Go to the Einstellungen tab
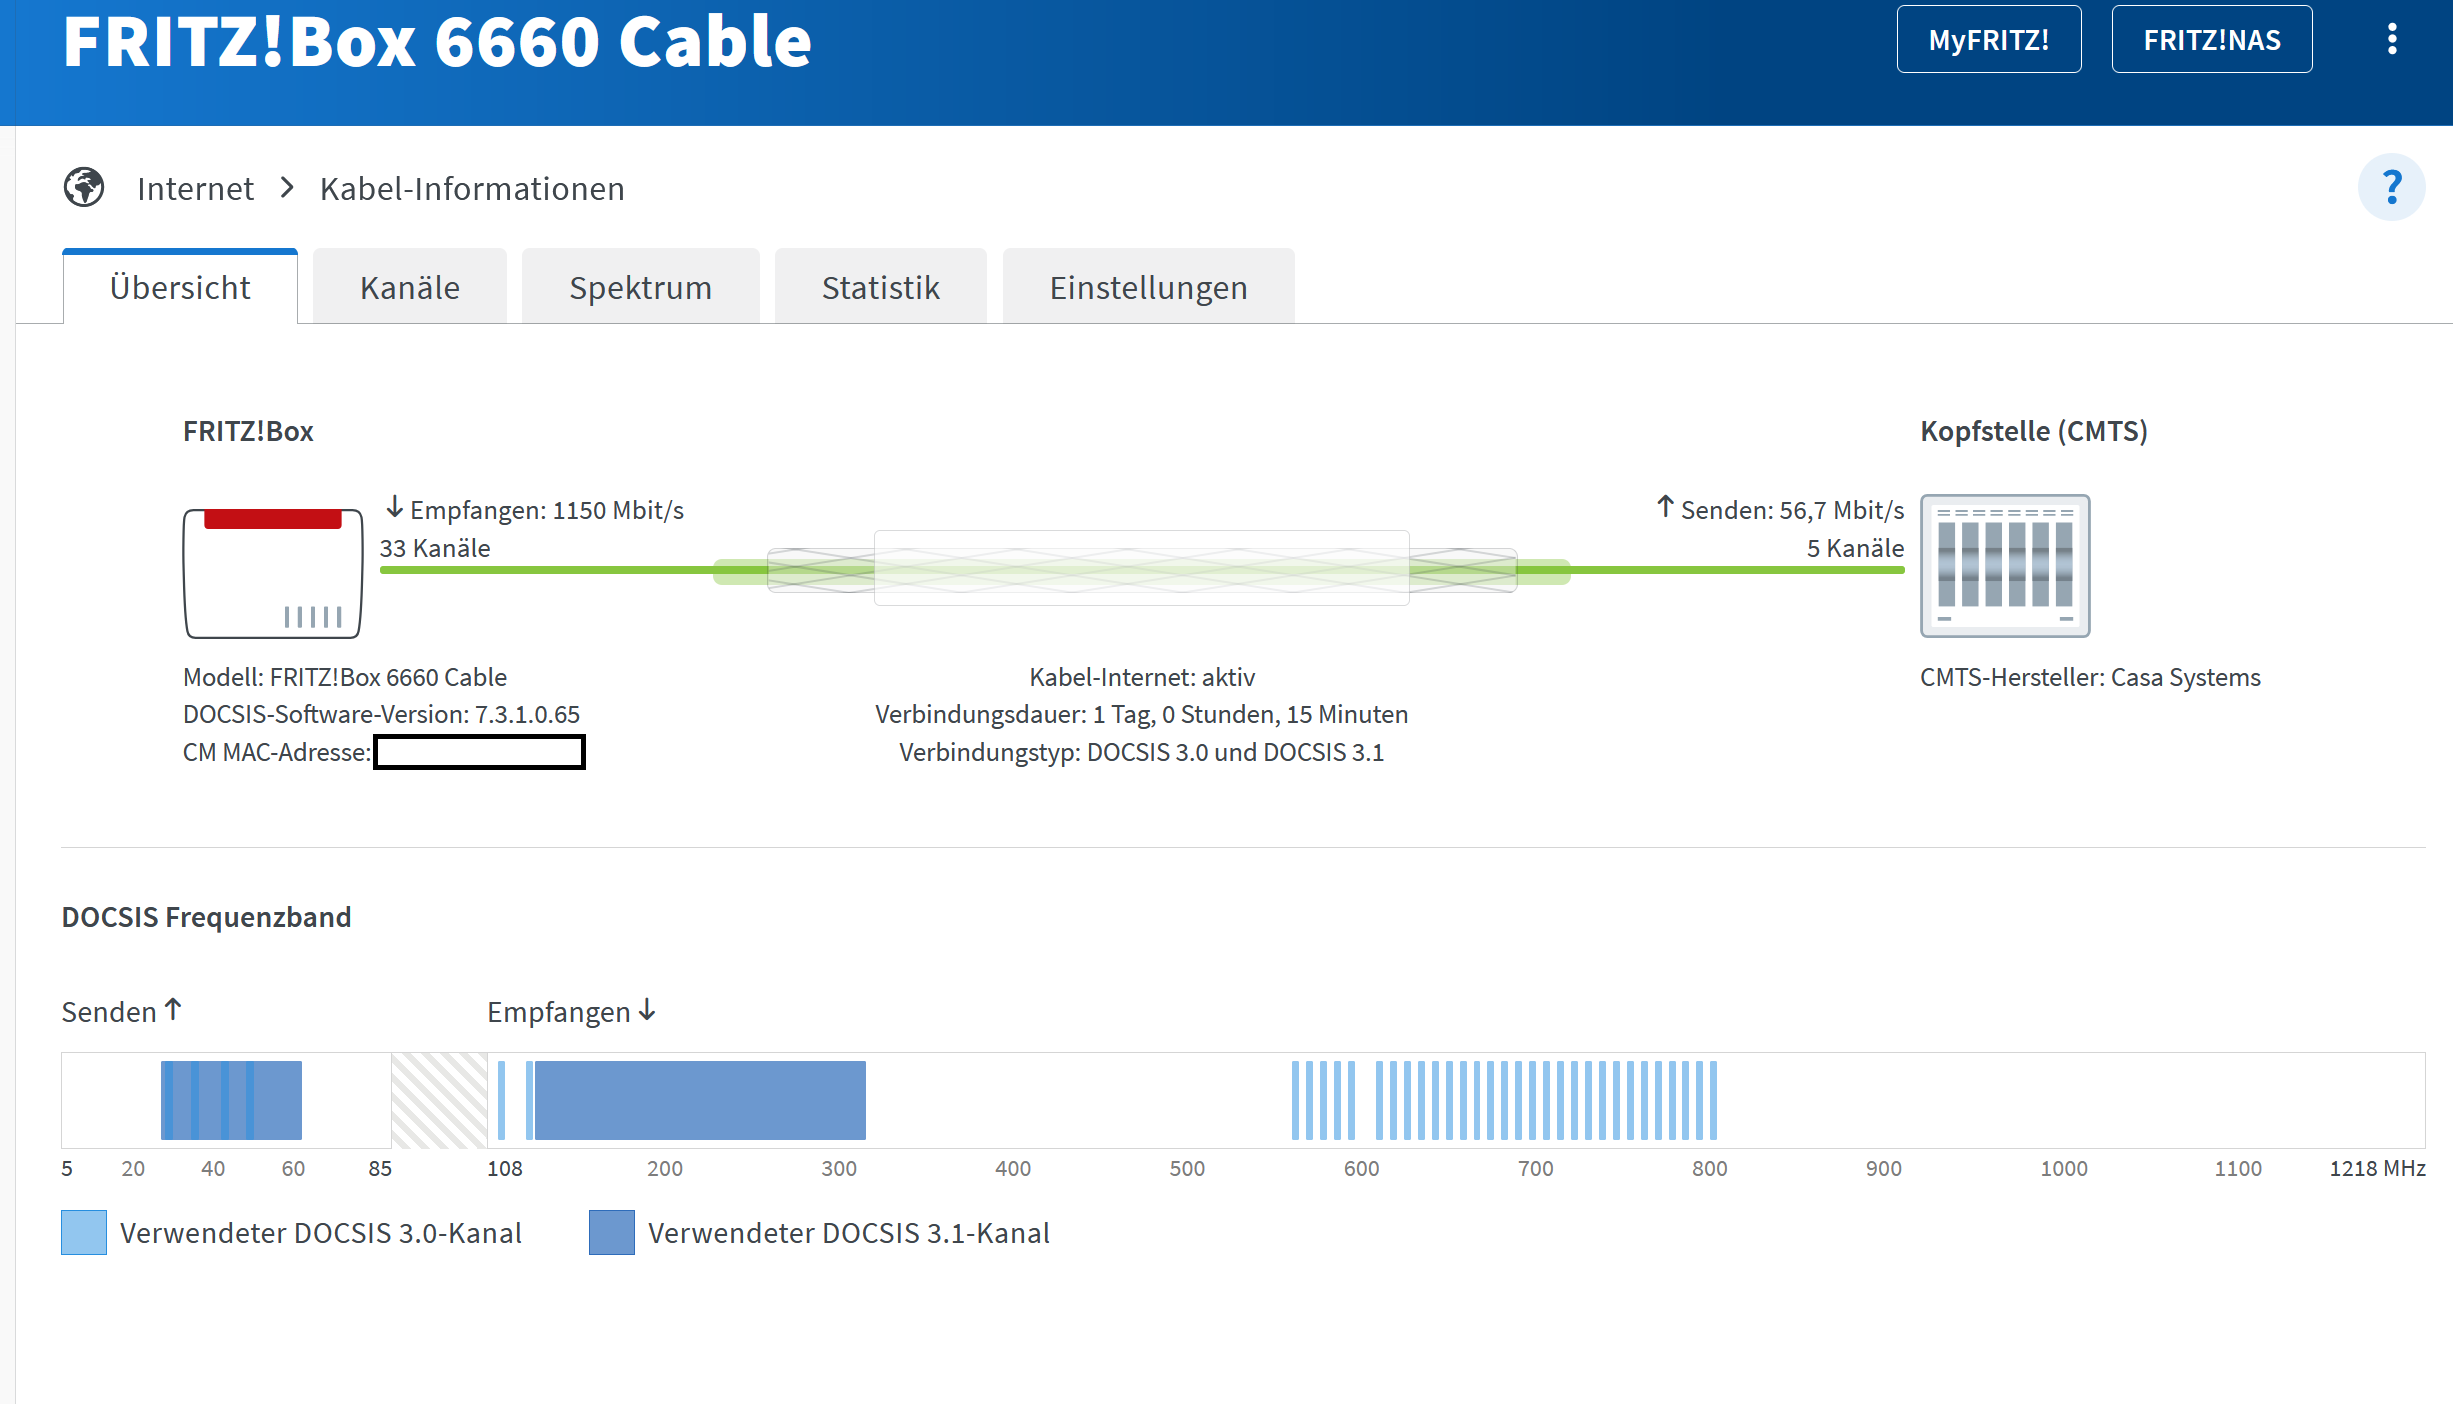The image size is (2453, 1404). [x=1148, y=288]
